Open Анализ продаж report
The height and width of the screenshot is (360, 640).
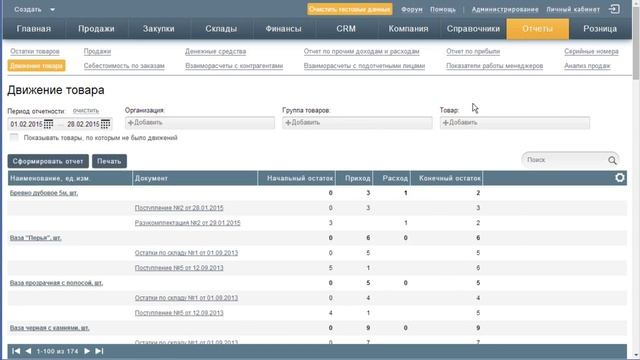587,66
